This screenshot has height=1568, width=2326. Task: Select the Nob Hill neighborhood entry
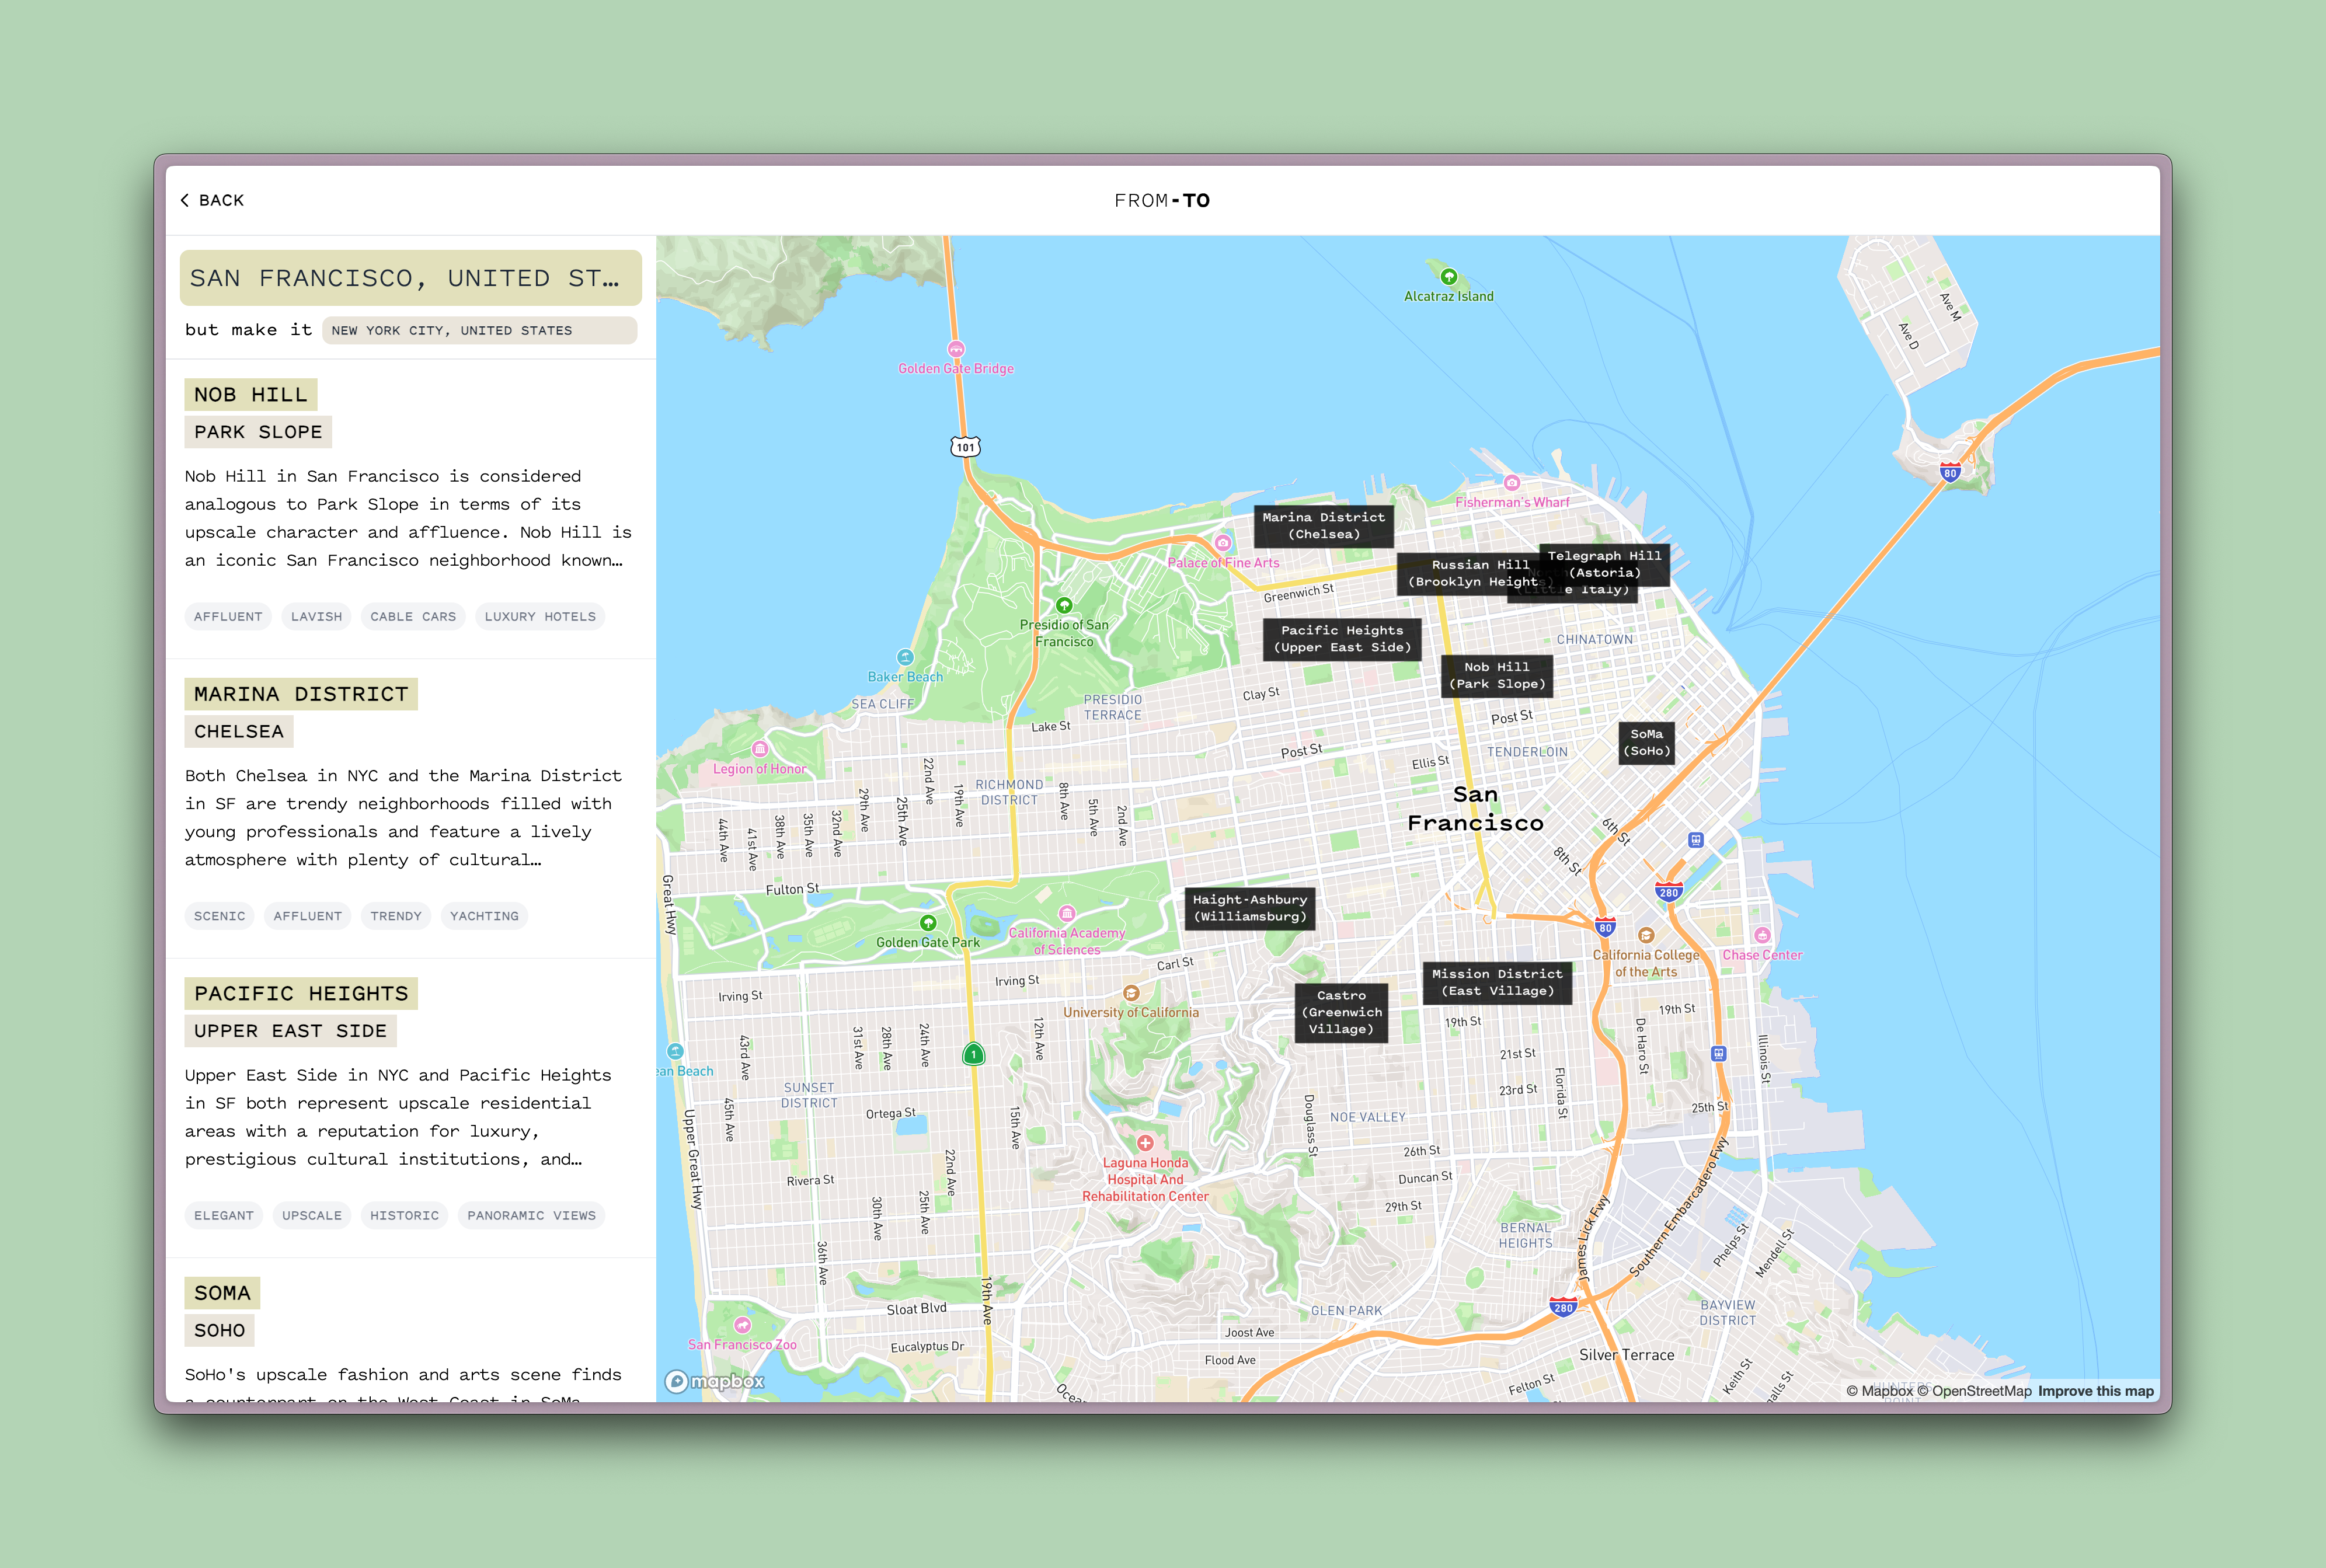pyautogui.click(x=251, y=395)
